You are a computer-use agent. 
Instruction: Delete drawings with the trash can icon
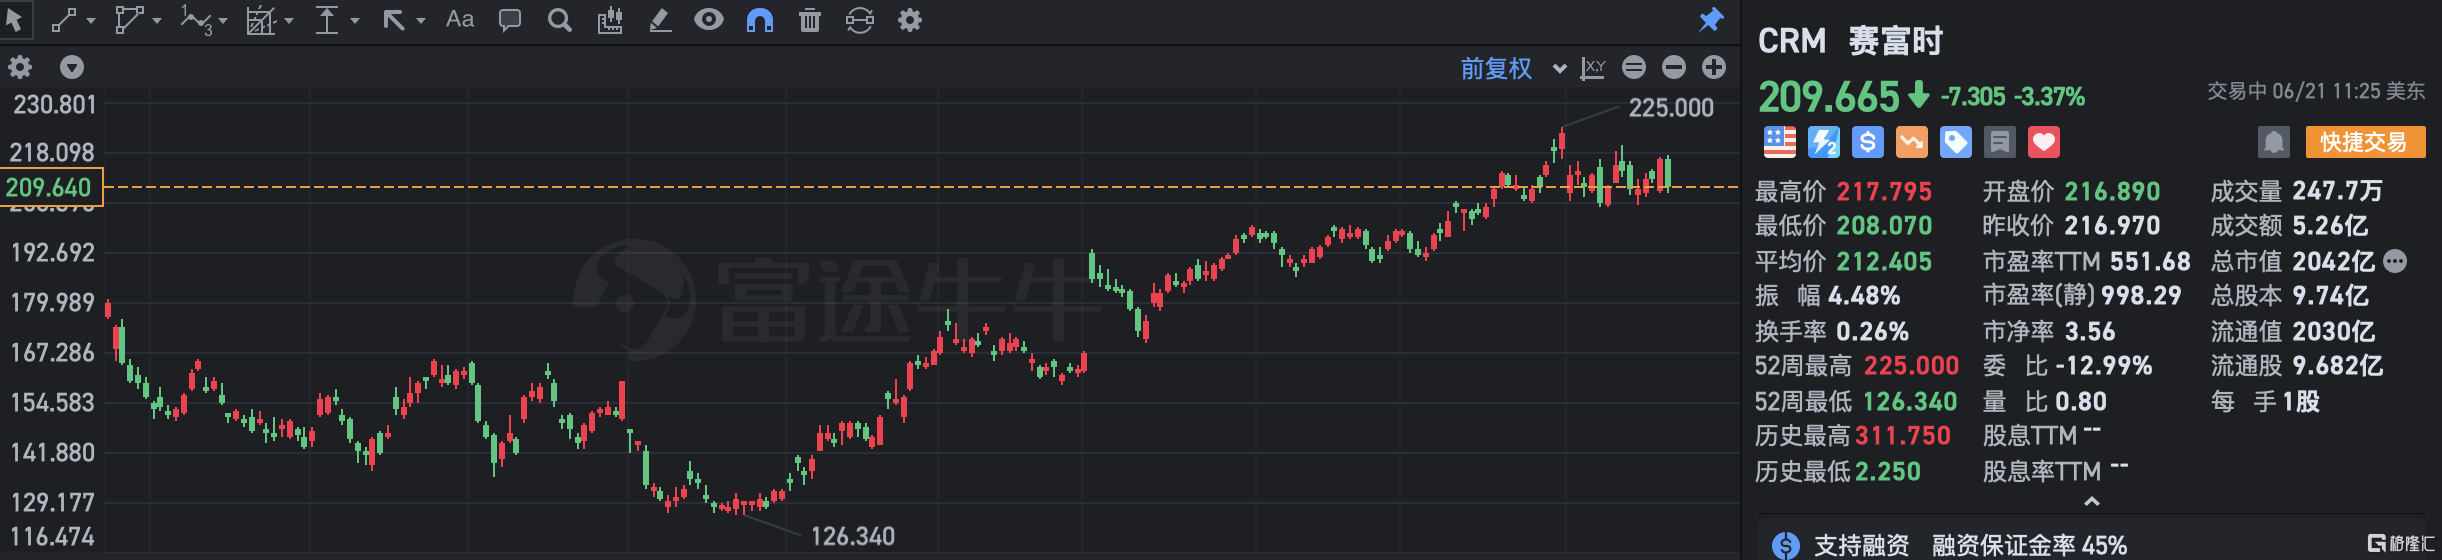810,20
